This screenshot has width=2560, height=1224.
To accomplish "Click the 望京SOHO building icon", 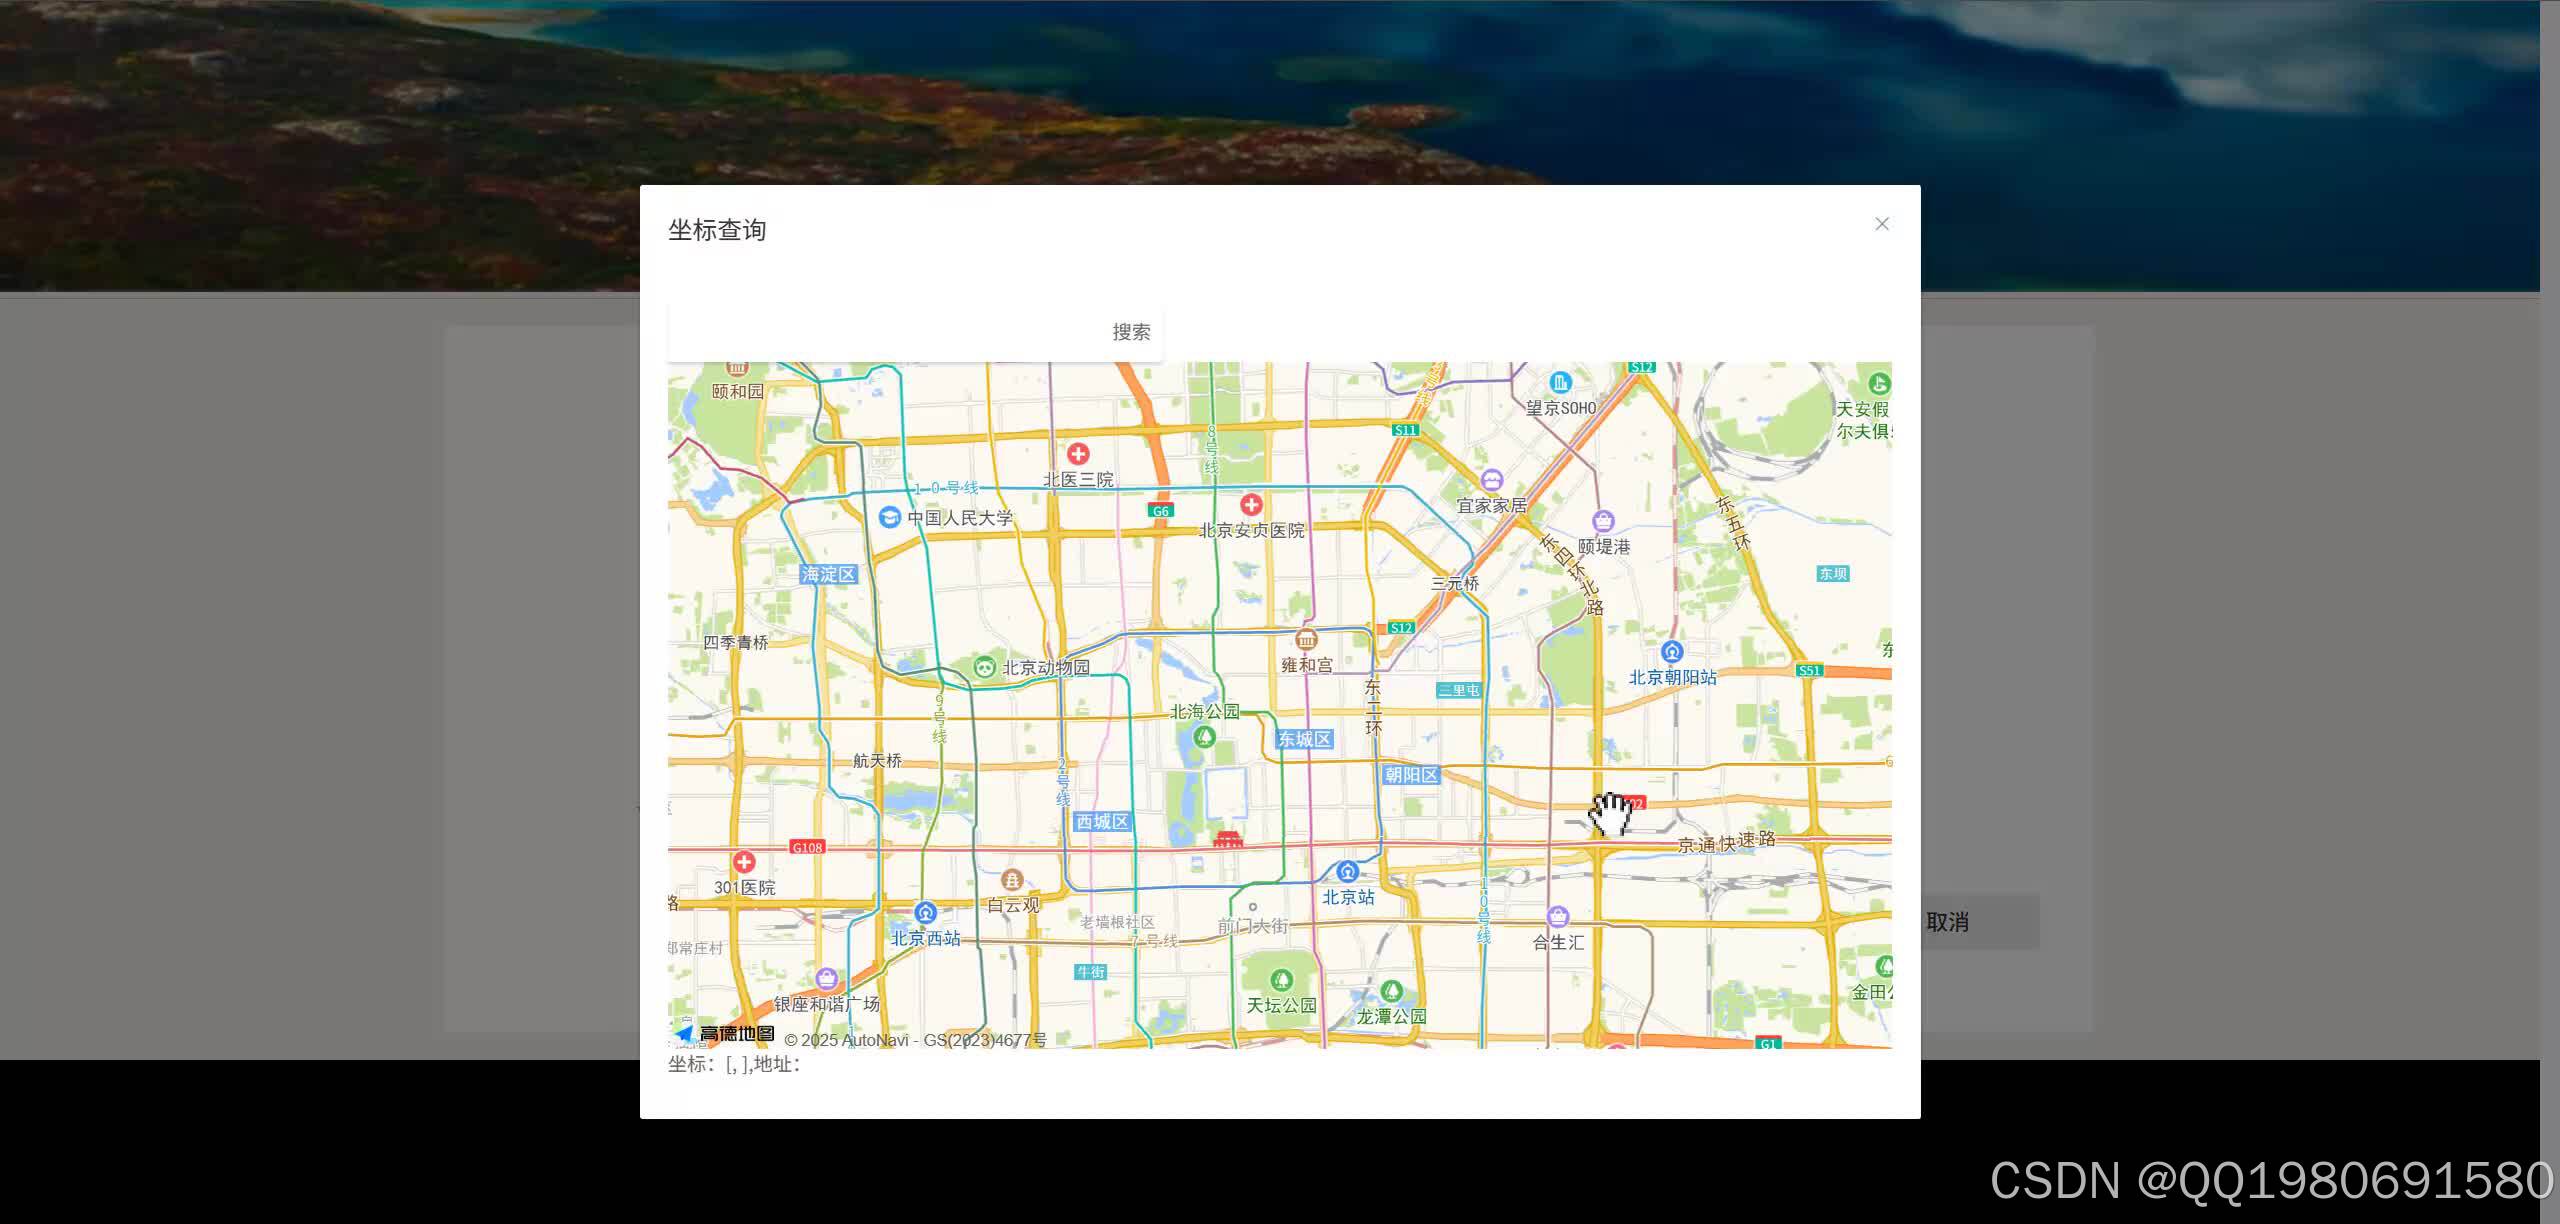I will 1560,382.
